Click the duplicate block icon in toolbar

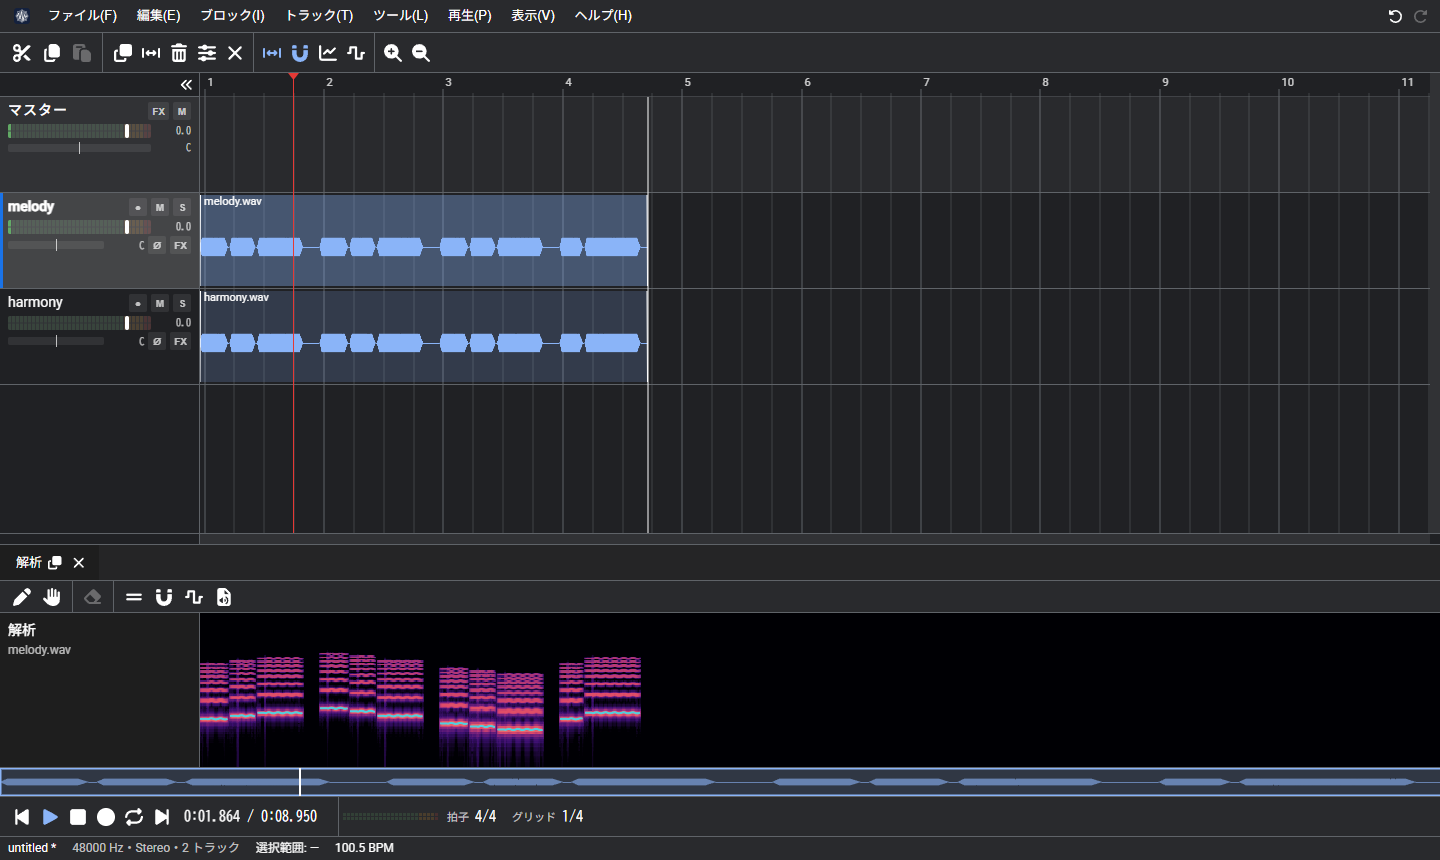(123, 53)
